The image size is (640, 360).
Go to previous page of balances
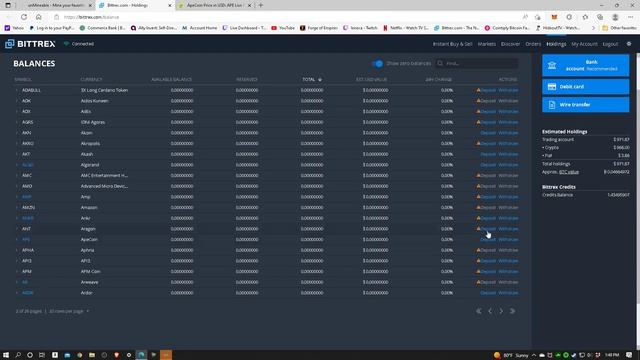[x=490, y=311]
